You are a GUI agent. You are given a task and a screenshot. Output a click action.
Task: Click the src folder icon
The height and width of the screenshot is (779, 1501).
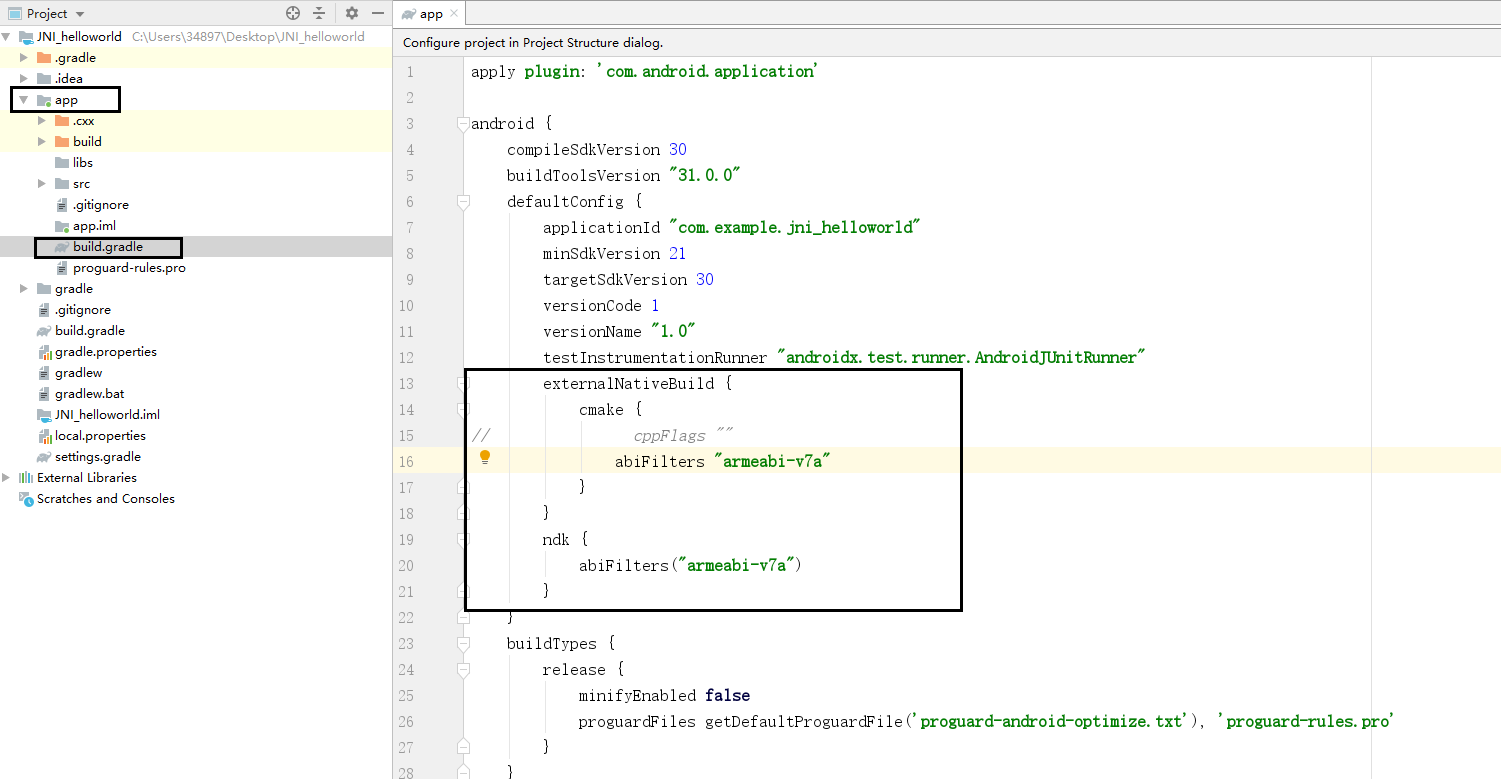coord(62,183)
